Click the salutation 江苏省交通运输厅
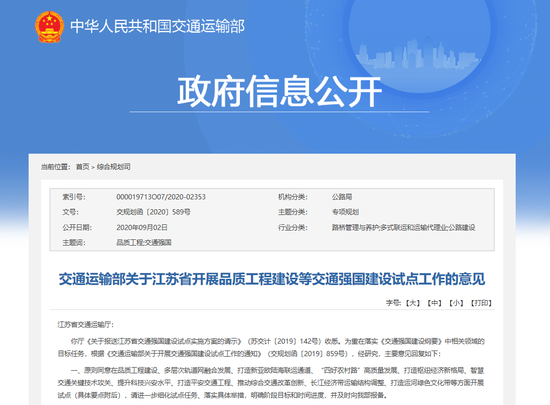Viewport: 550px width, 405px height. click(x=86, y=325)
